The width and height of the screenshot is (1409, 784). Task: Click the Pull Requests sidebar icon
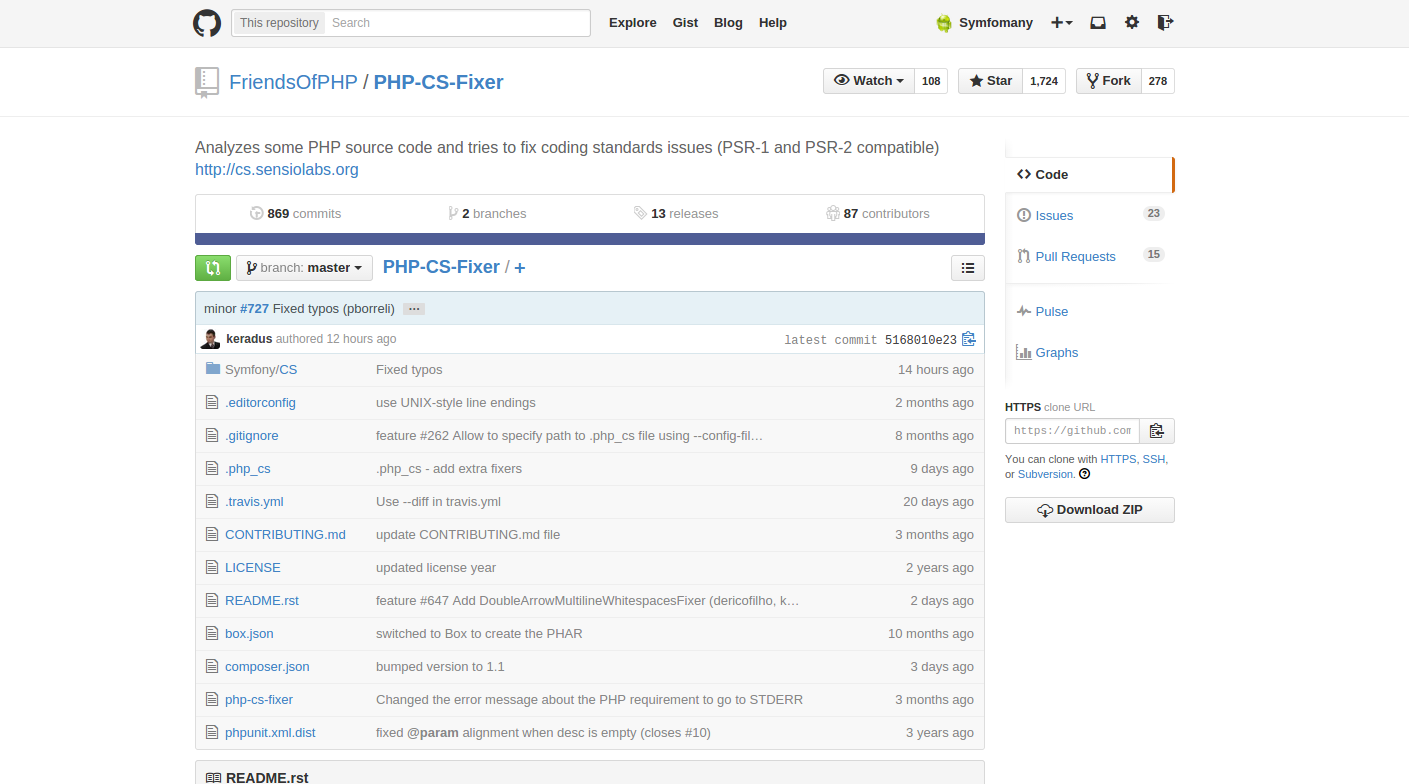point(1024,256)
